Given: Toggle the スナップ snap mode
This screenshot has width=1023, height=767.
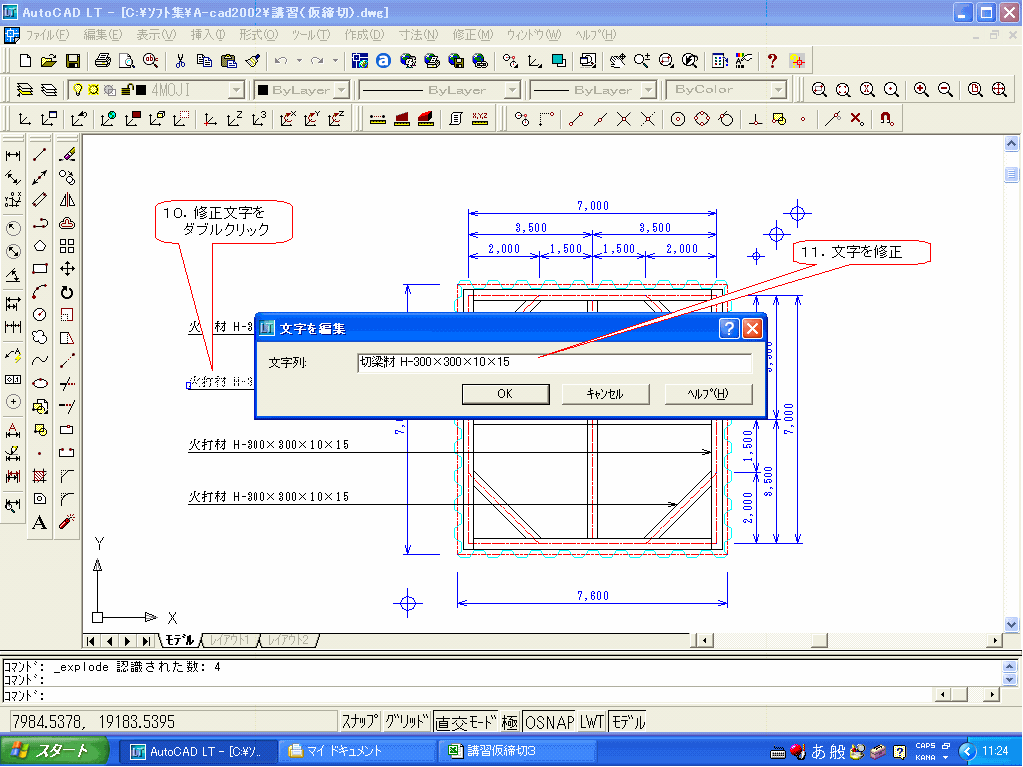Looking at the screenshot, I should (359, 721).
